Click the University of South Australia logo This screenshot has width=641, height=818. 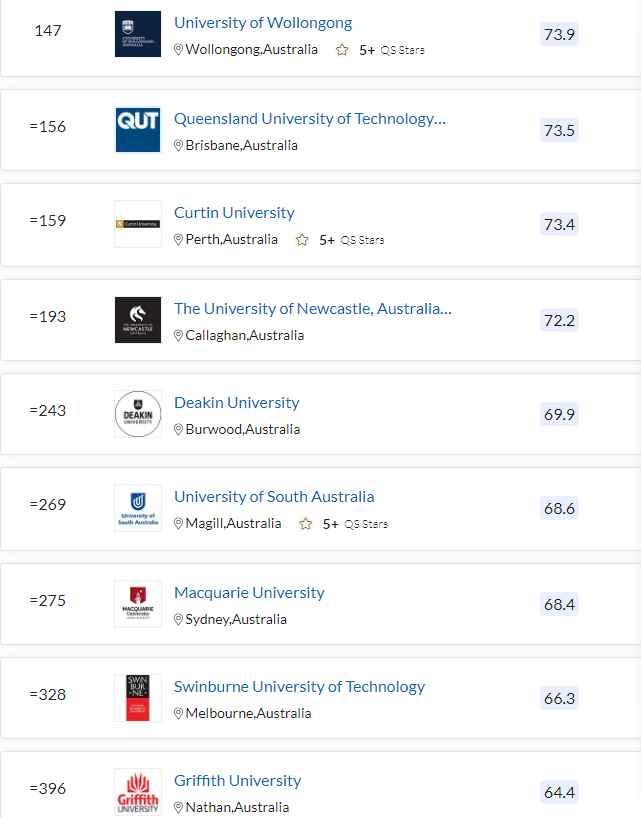tap(138, 508)
